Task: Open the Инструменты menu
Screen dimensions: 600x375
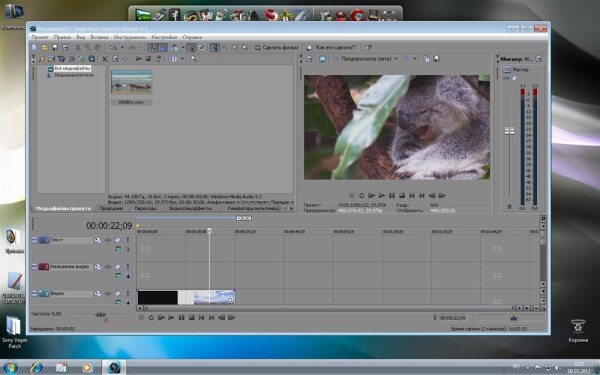Action: tap(130, 38)
